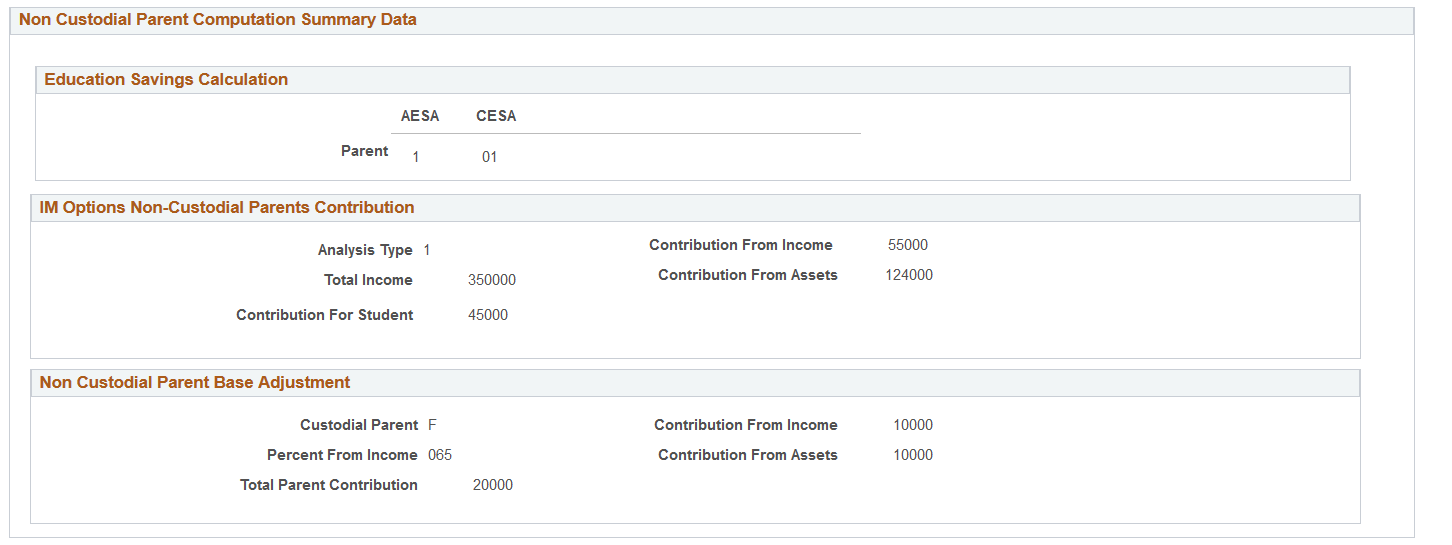Click Non Custodial Parent Base Adjustment header
The height and width of the screenshot is (545, 1452).
pyautogui.click(x=195, y=383)
